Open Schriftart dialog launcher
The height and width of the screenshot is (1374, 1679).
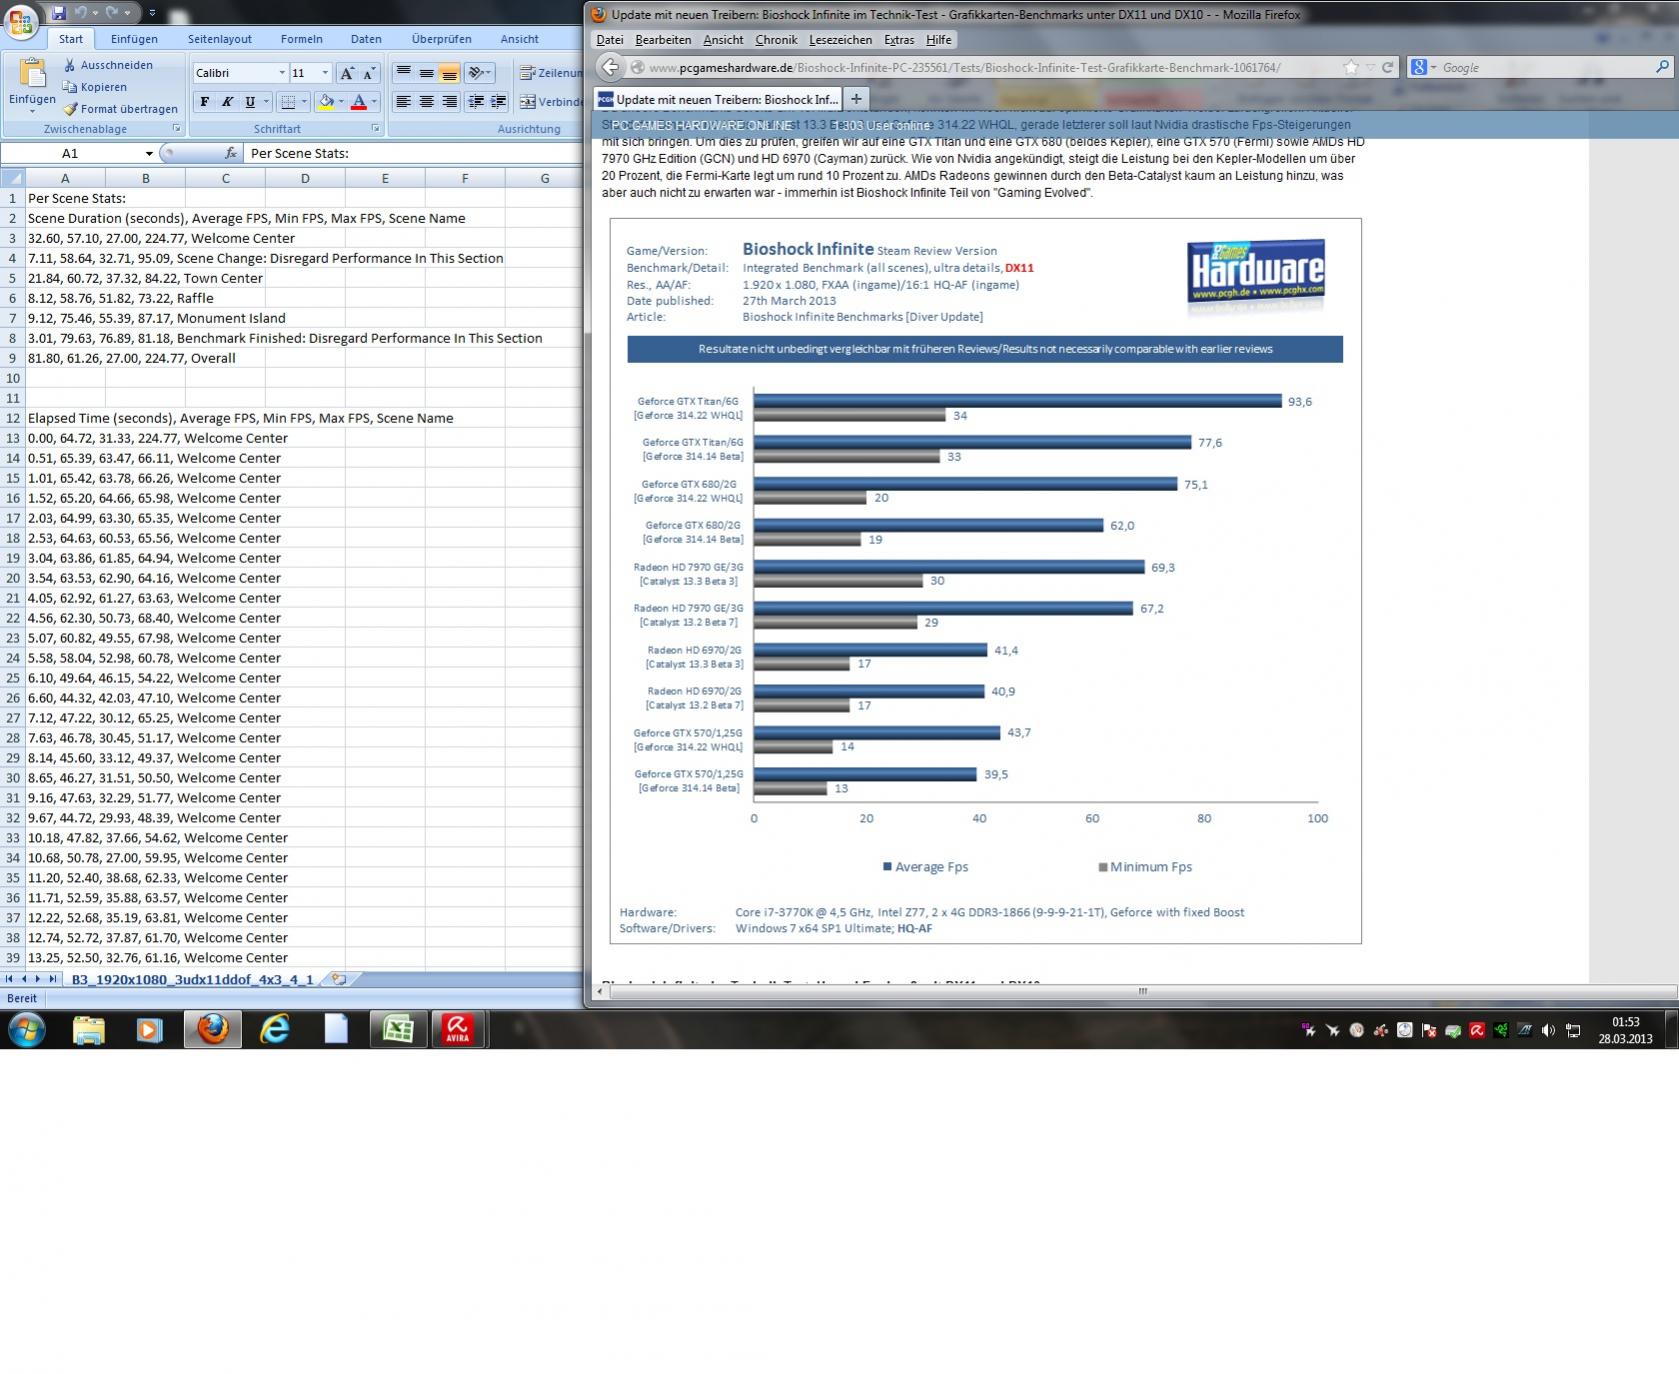pos(376,129)
